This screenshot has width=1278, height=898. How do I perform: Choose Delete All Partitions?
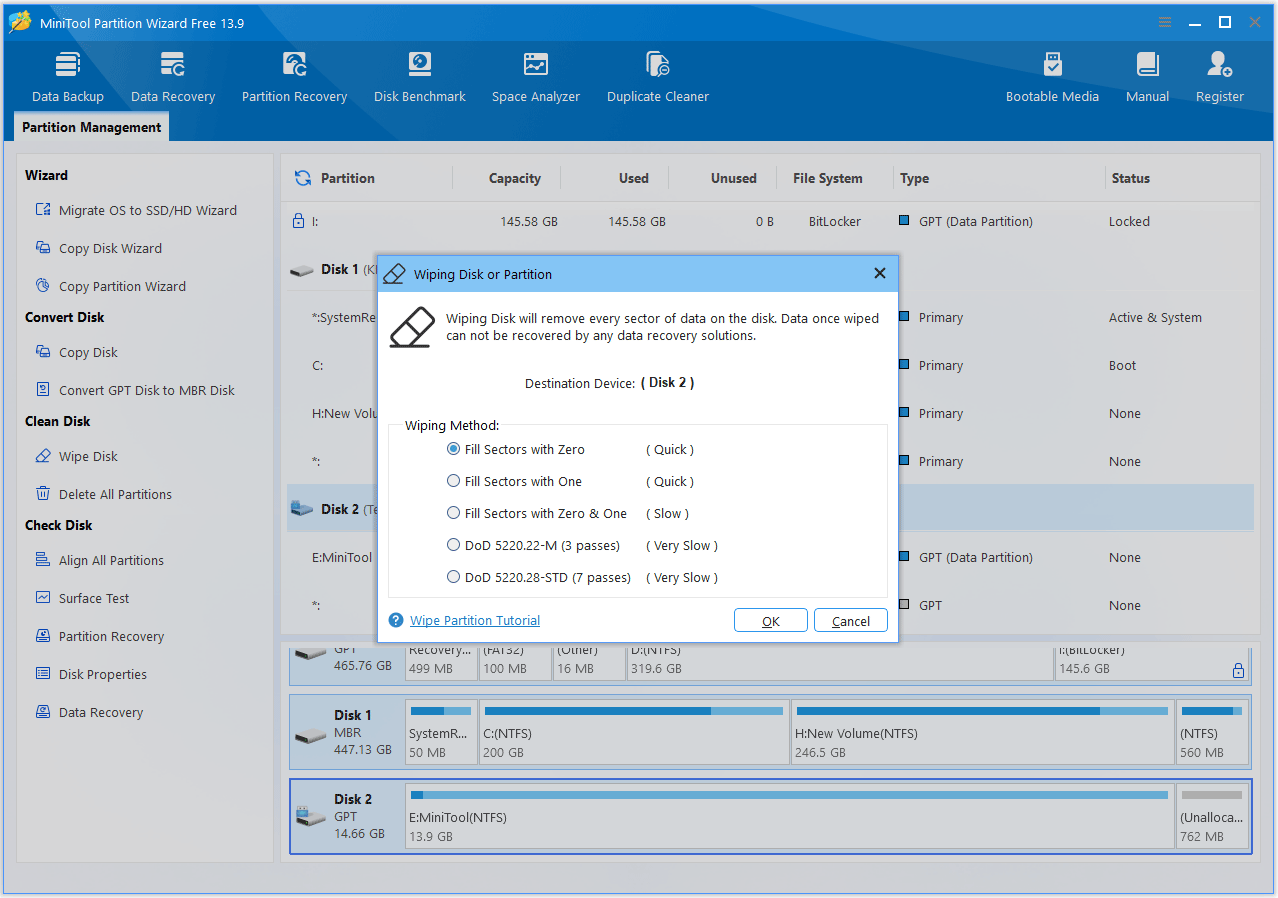103,494
